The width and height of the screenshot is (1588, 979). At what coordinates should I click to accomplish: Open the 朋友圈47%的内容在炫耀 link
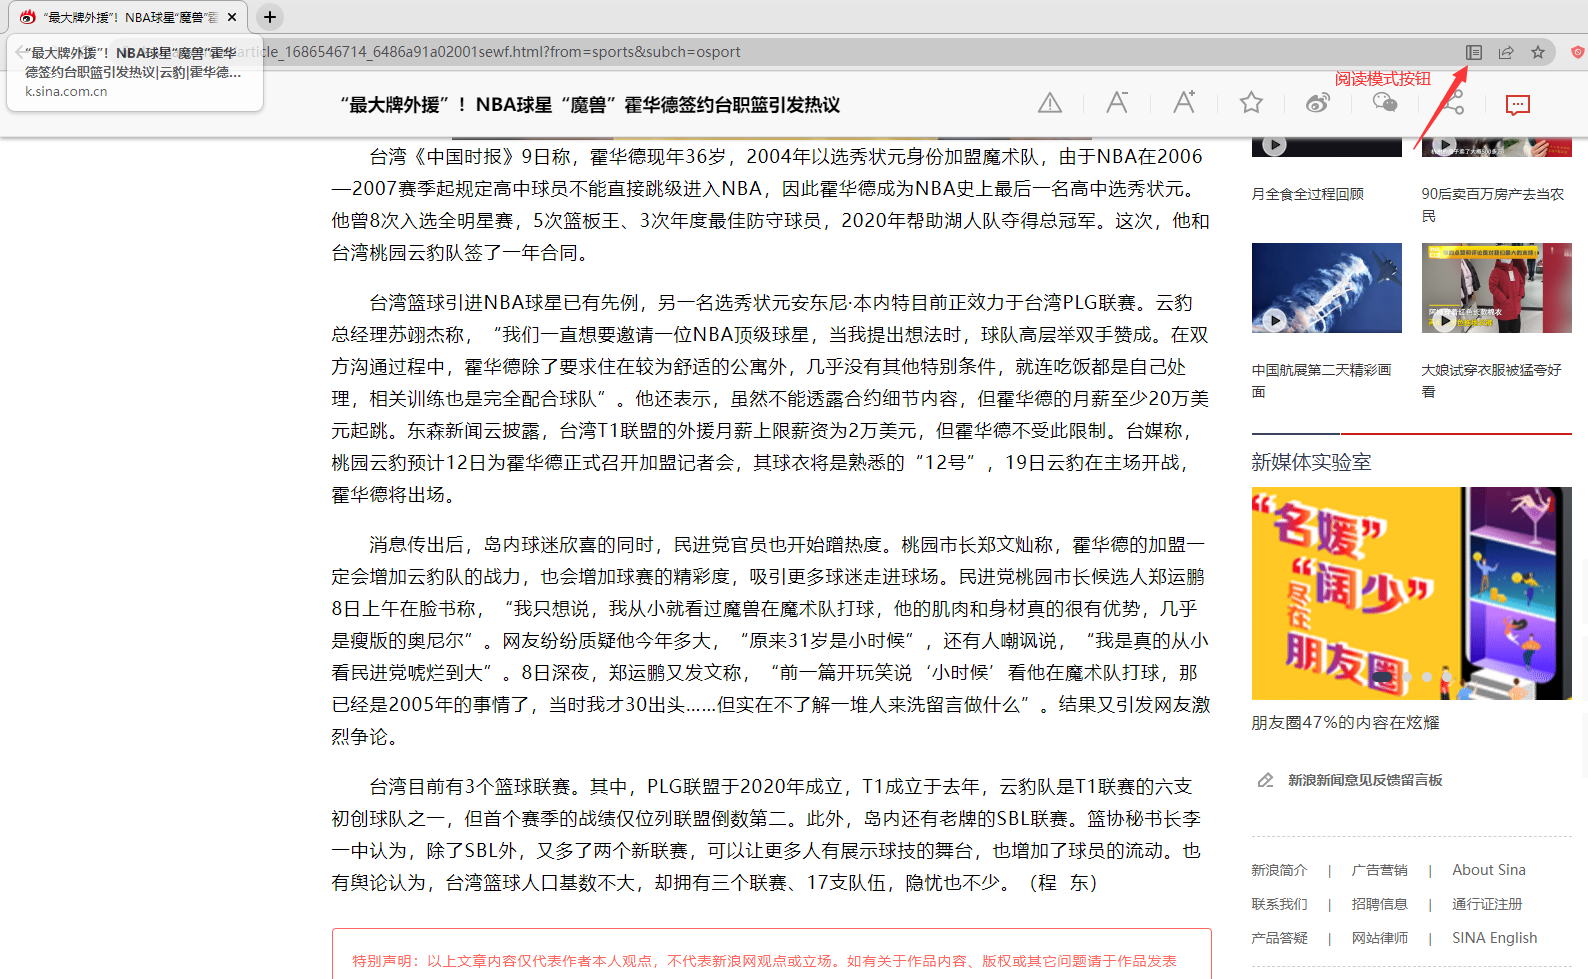pos(1345,723)
